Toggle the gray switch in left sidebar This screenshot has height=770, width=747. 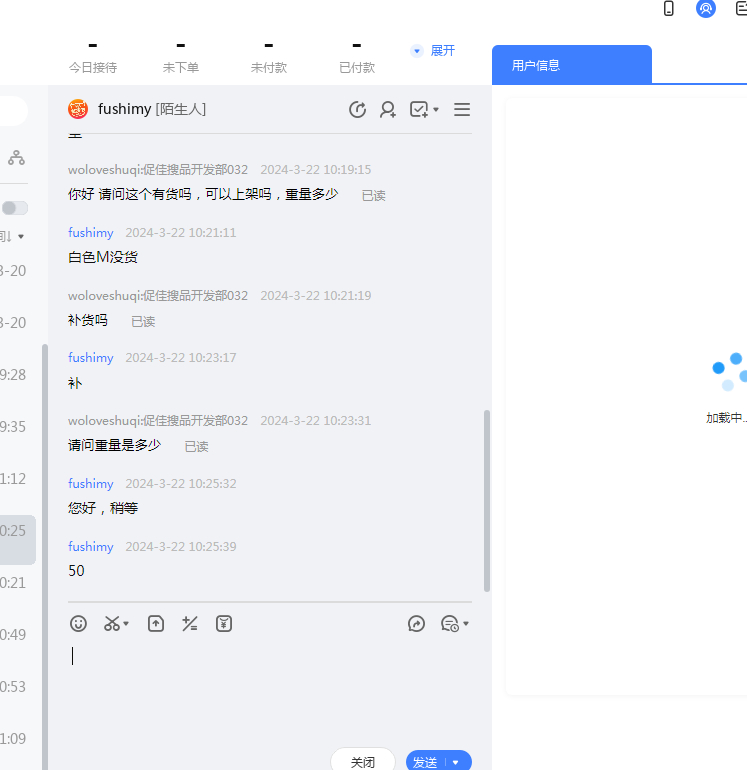point(15,208)
